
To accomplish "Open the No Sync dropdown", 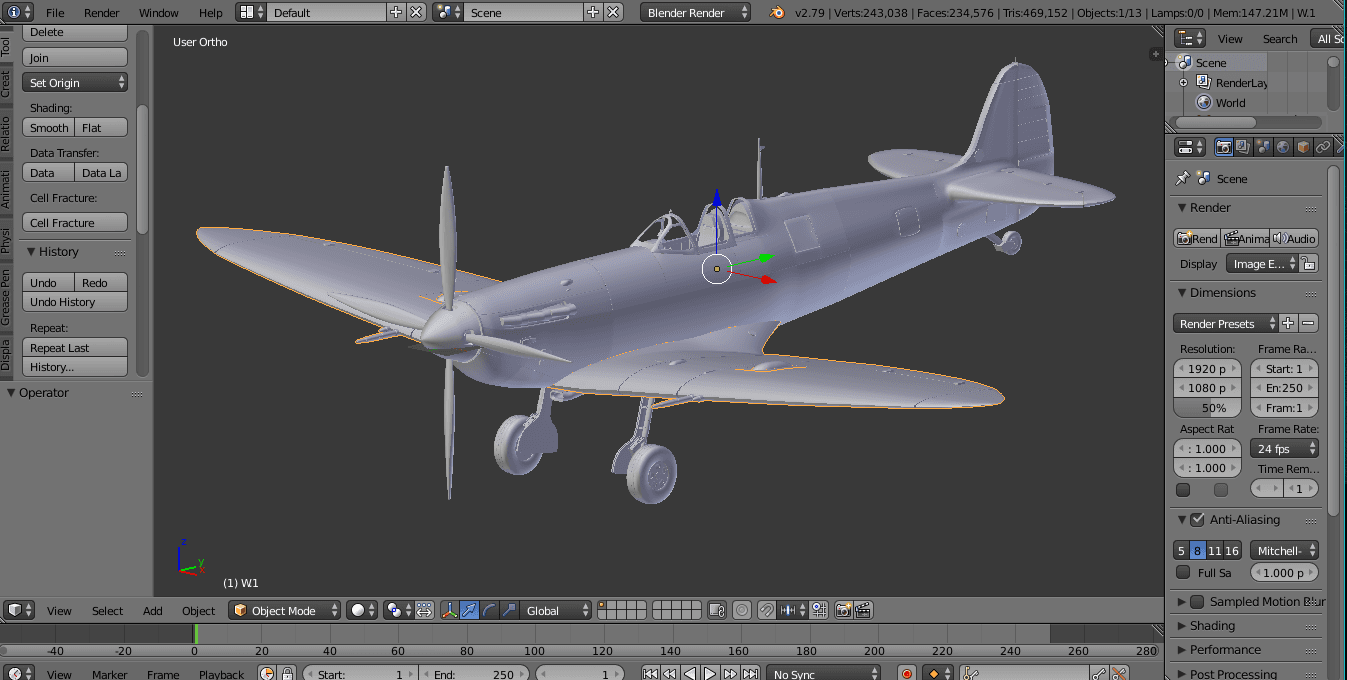I will (x=825, y=674).
